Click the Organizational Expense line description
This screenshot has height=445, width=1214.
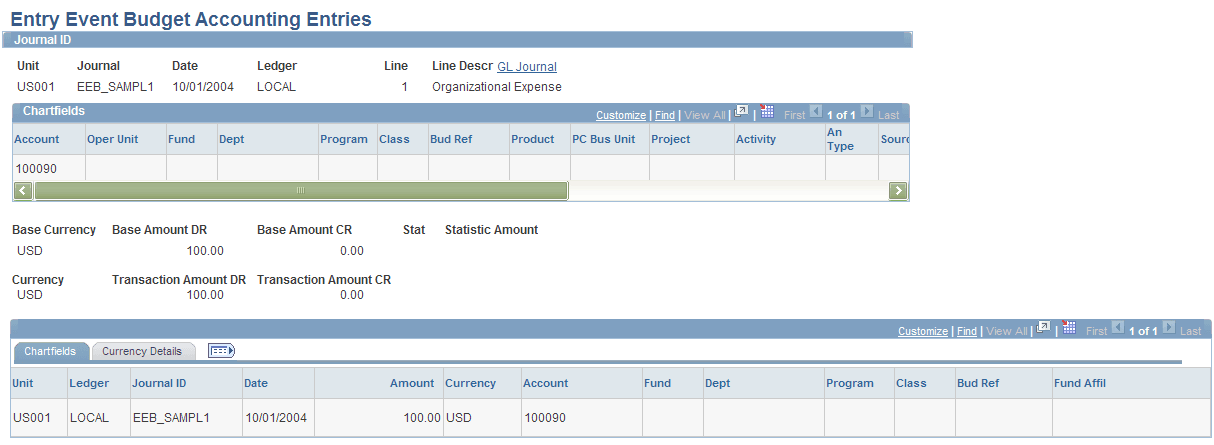click(x=497, y=87)
